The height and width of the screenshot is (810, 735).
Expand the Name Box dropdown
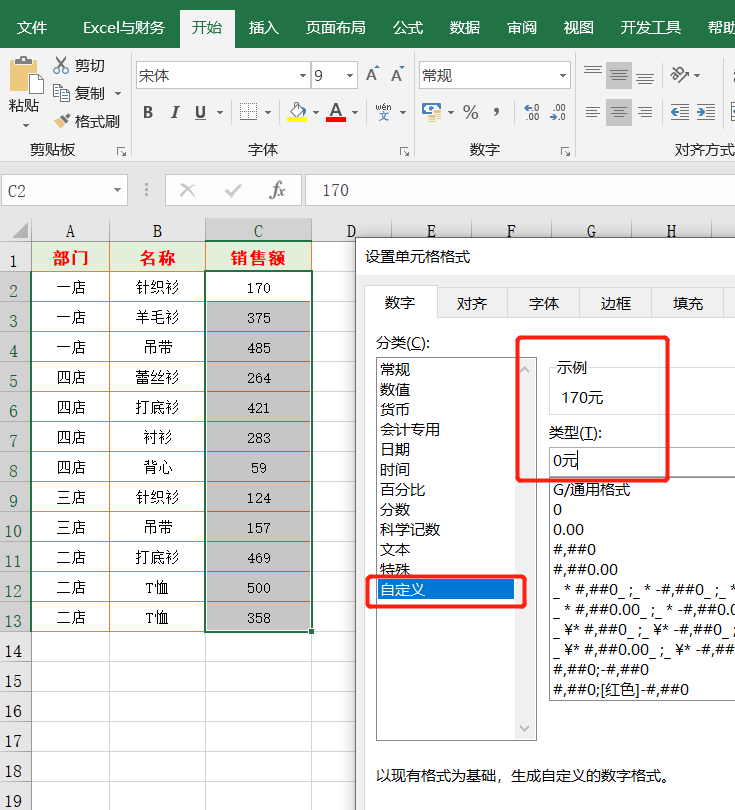pyautogui.click(x=118, y=191)
